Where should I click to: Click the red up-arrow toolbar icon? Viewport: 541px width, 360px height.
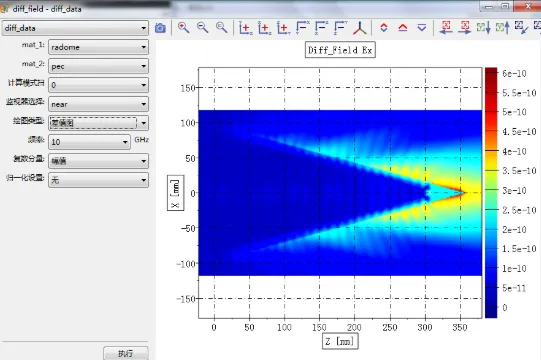pos(403,28)
